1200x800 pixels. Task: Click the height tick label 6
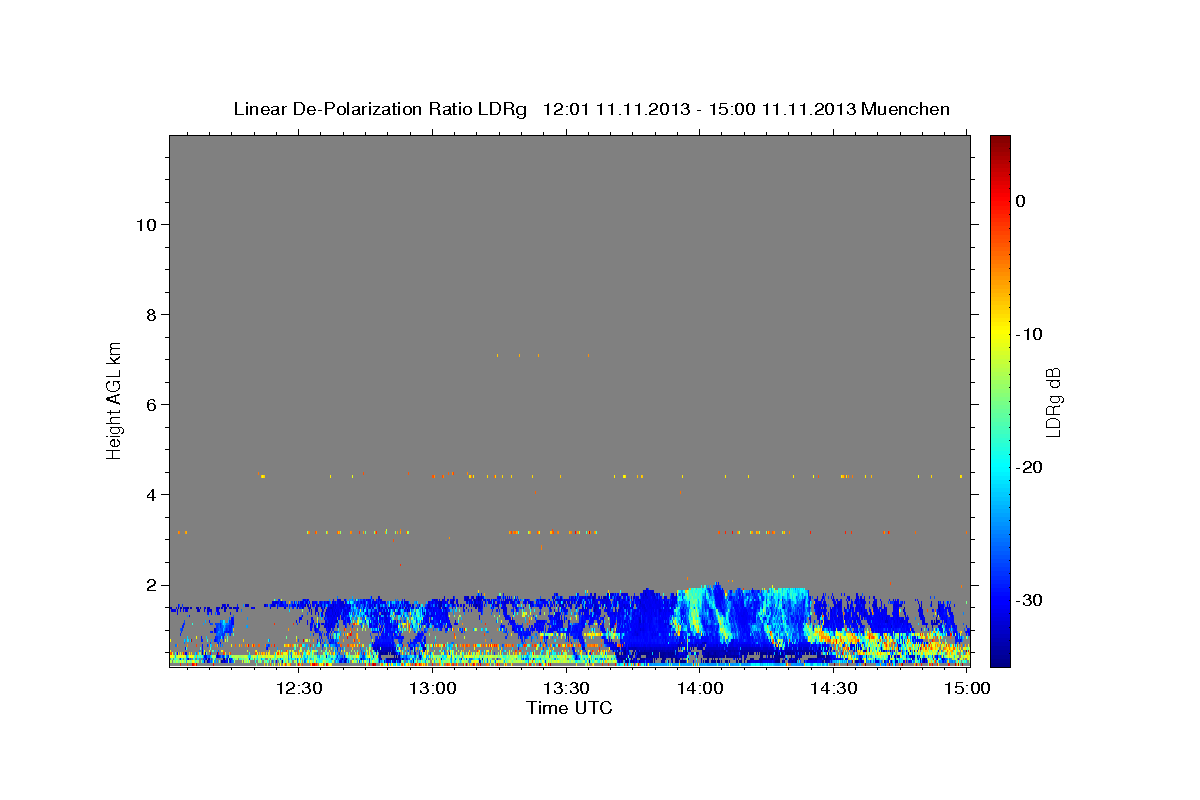[x=150, y=404]
